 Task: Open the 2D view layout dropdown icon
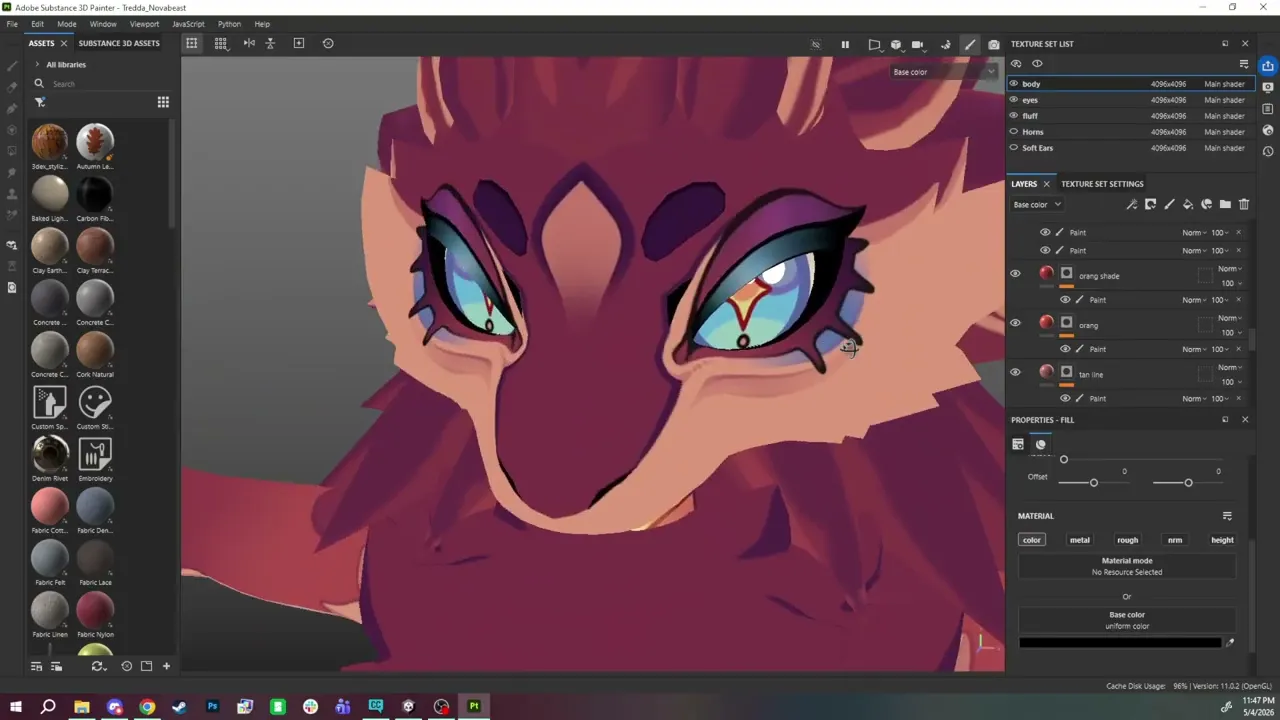220,43
